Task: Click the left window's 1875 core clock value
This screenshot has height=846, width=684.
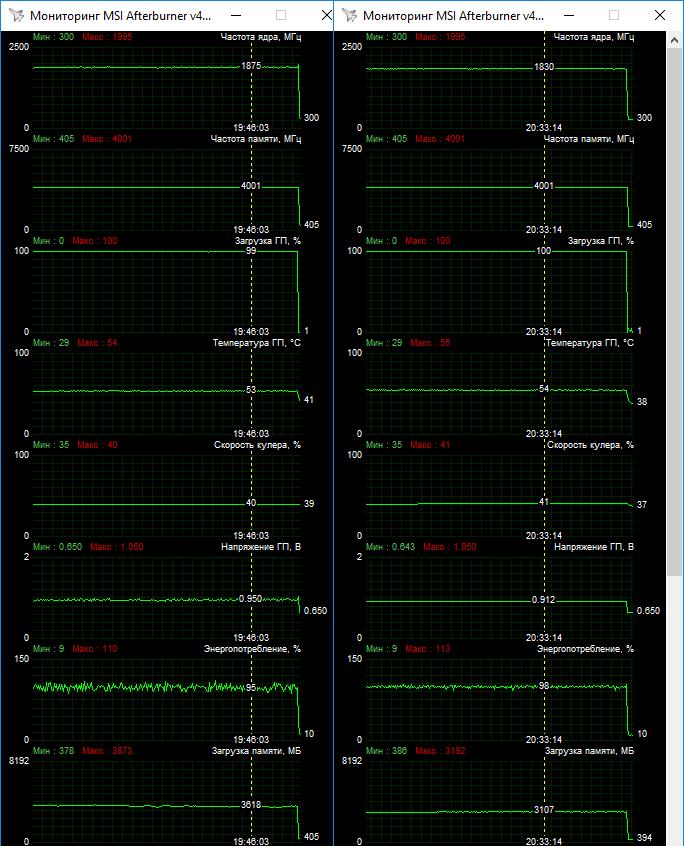Action: click(x=251, y=66)
